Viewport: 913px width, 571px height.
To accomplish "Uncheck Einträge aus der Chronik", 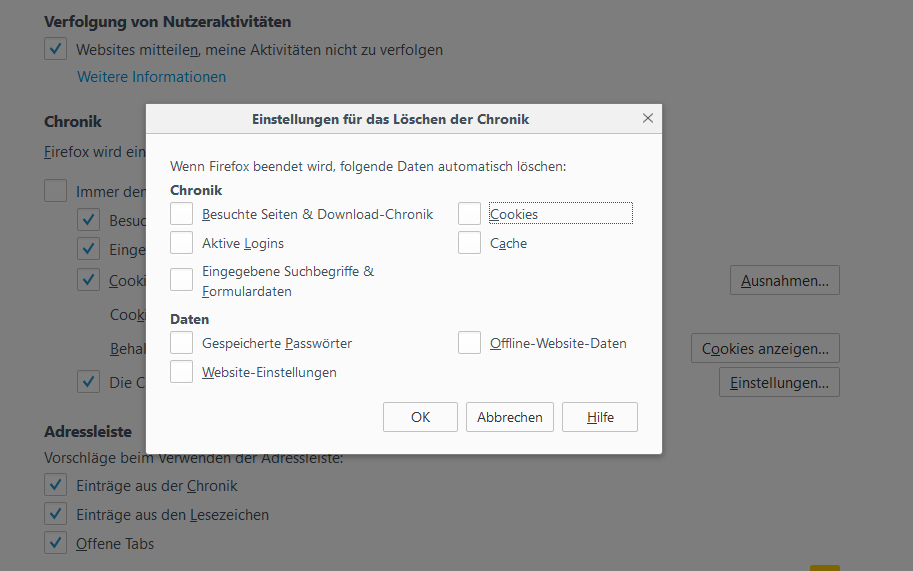I will tap(56, 486).
